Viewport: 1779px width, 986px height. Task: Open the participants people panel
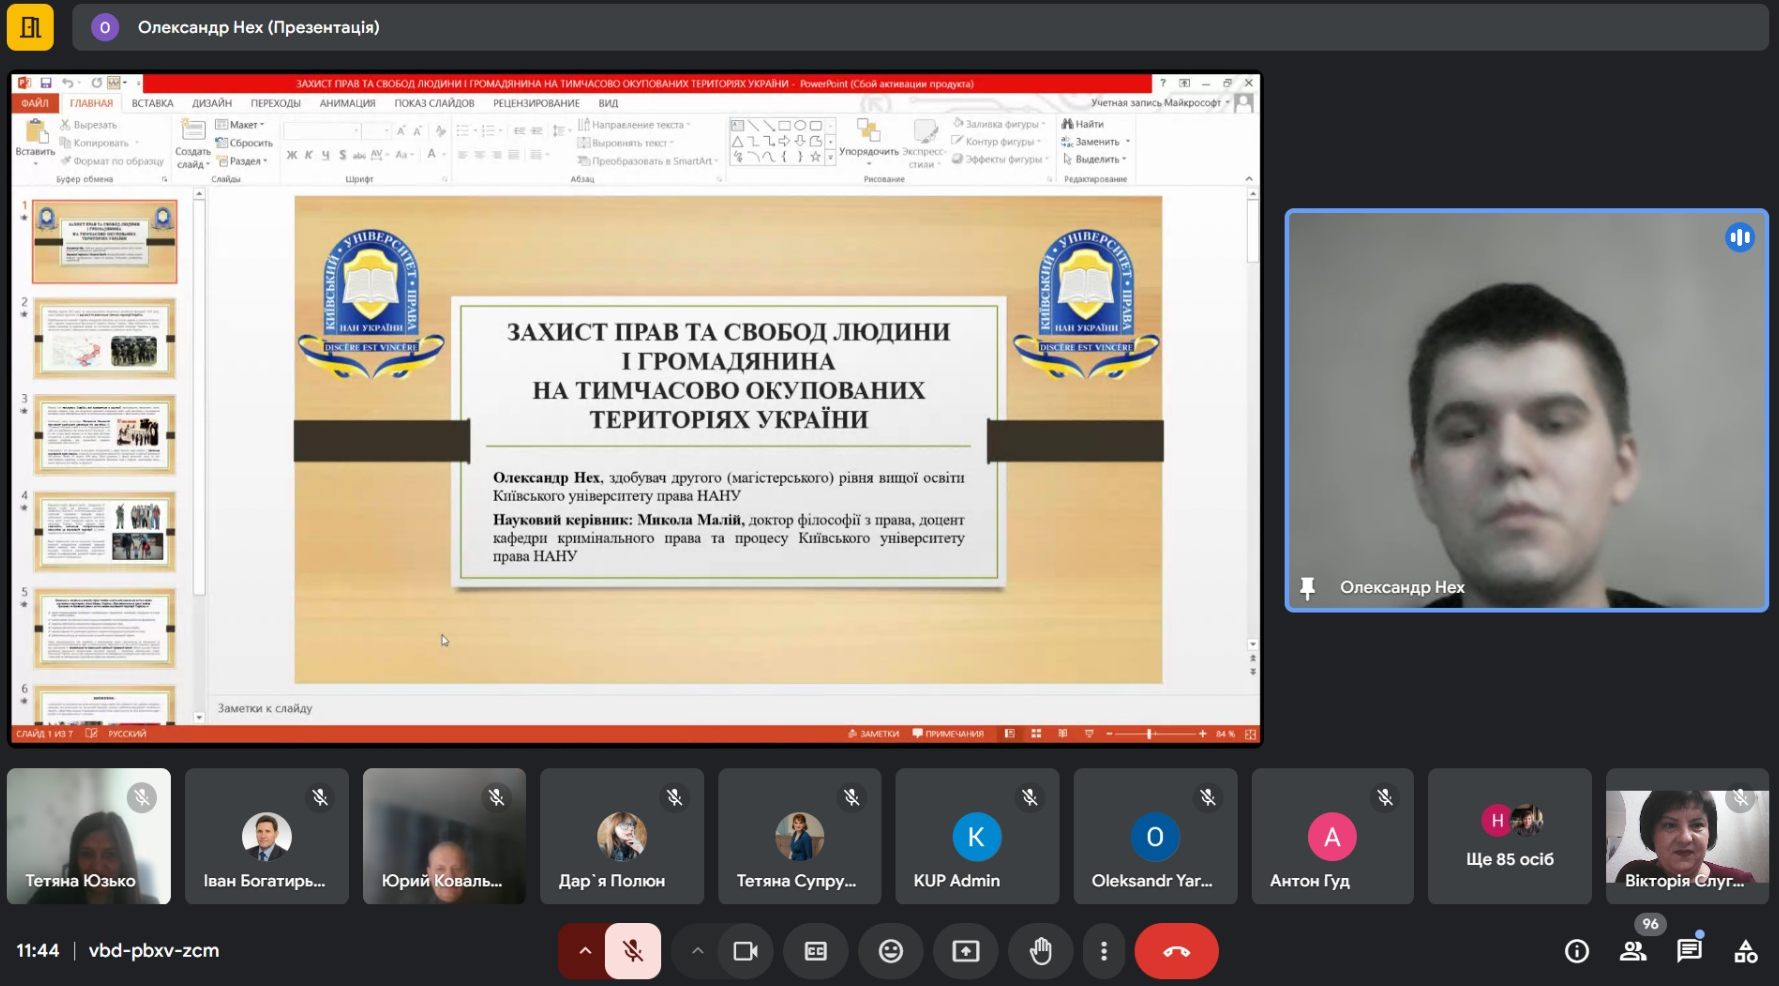tap(1633, 951)
